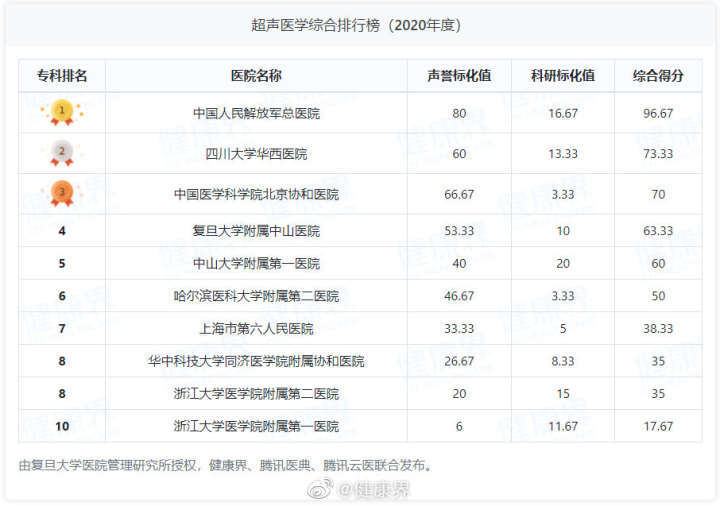Click total score 96.67
This screenshot has height=506, width=720.
click(x=658, y=113)
